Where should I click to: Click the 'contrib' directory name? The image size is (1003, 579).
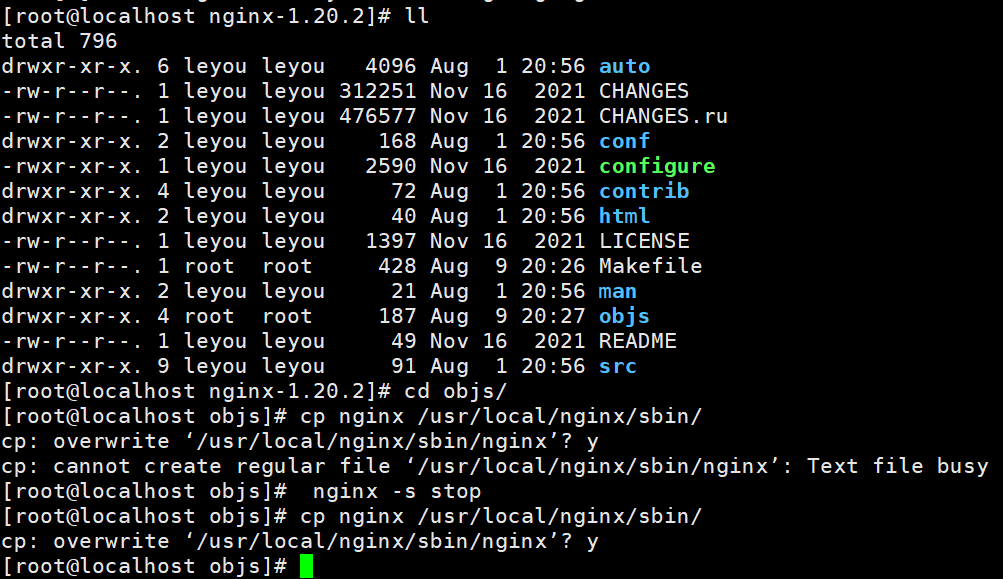644,191
